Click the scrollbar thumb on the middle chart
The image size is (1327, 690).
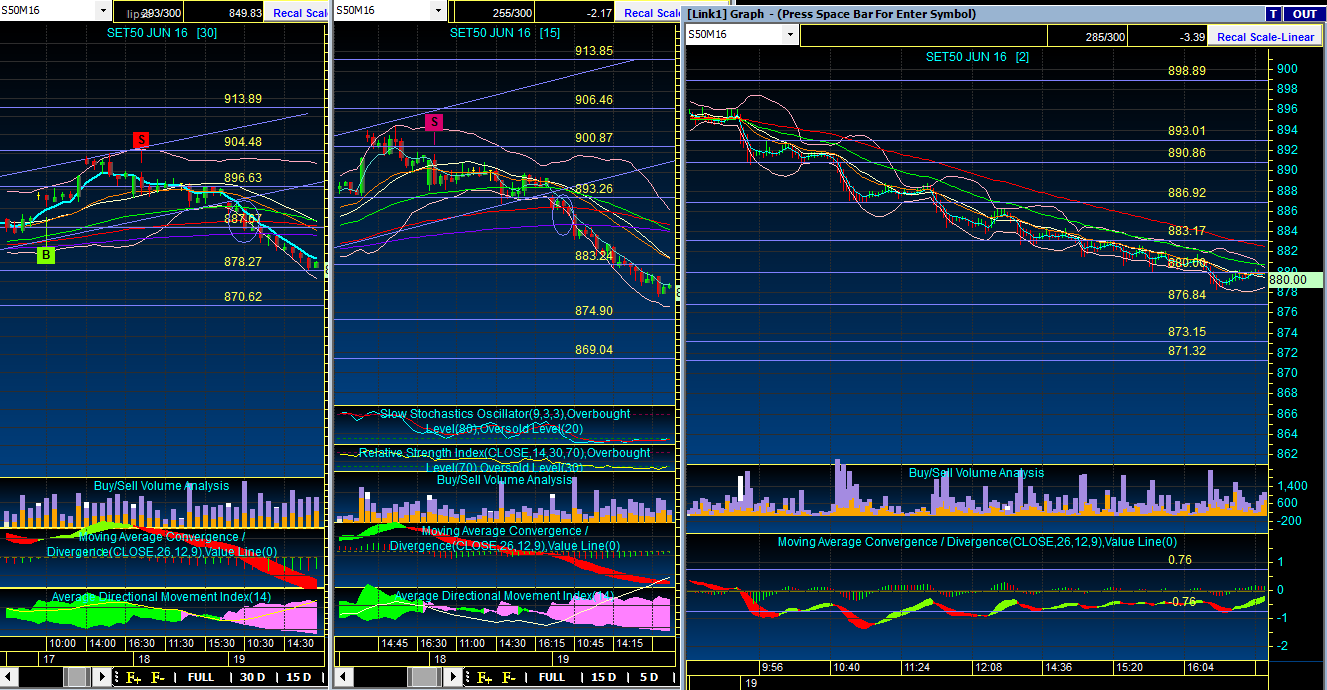tap(426, 677)
